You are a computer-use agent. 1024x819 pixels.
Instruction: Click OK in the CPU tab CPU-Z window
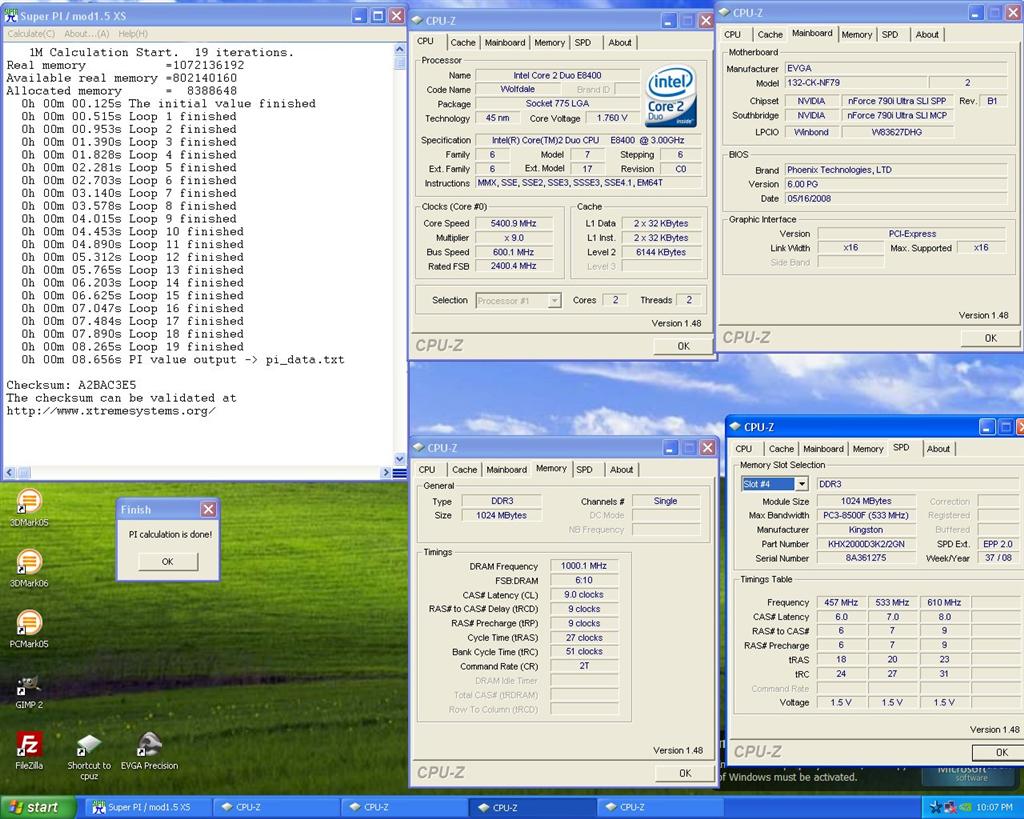(683, 346)
